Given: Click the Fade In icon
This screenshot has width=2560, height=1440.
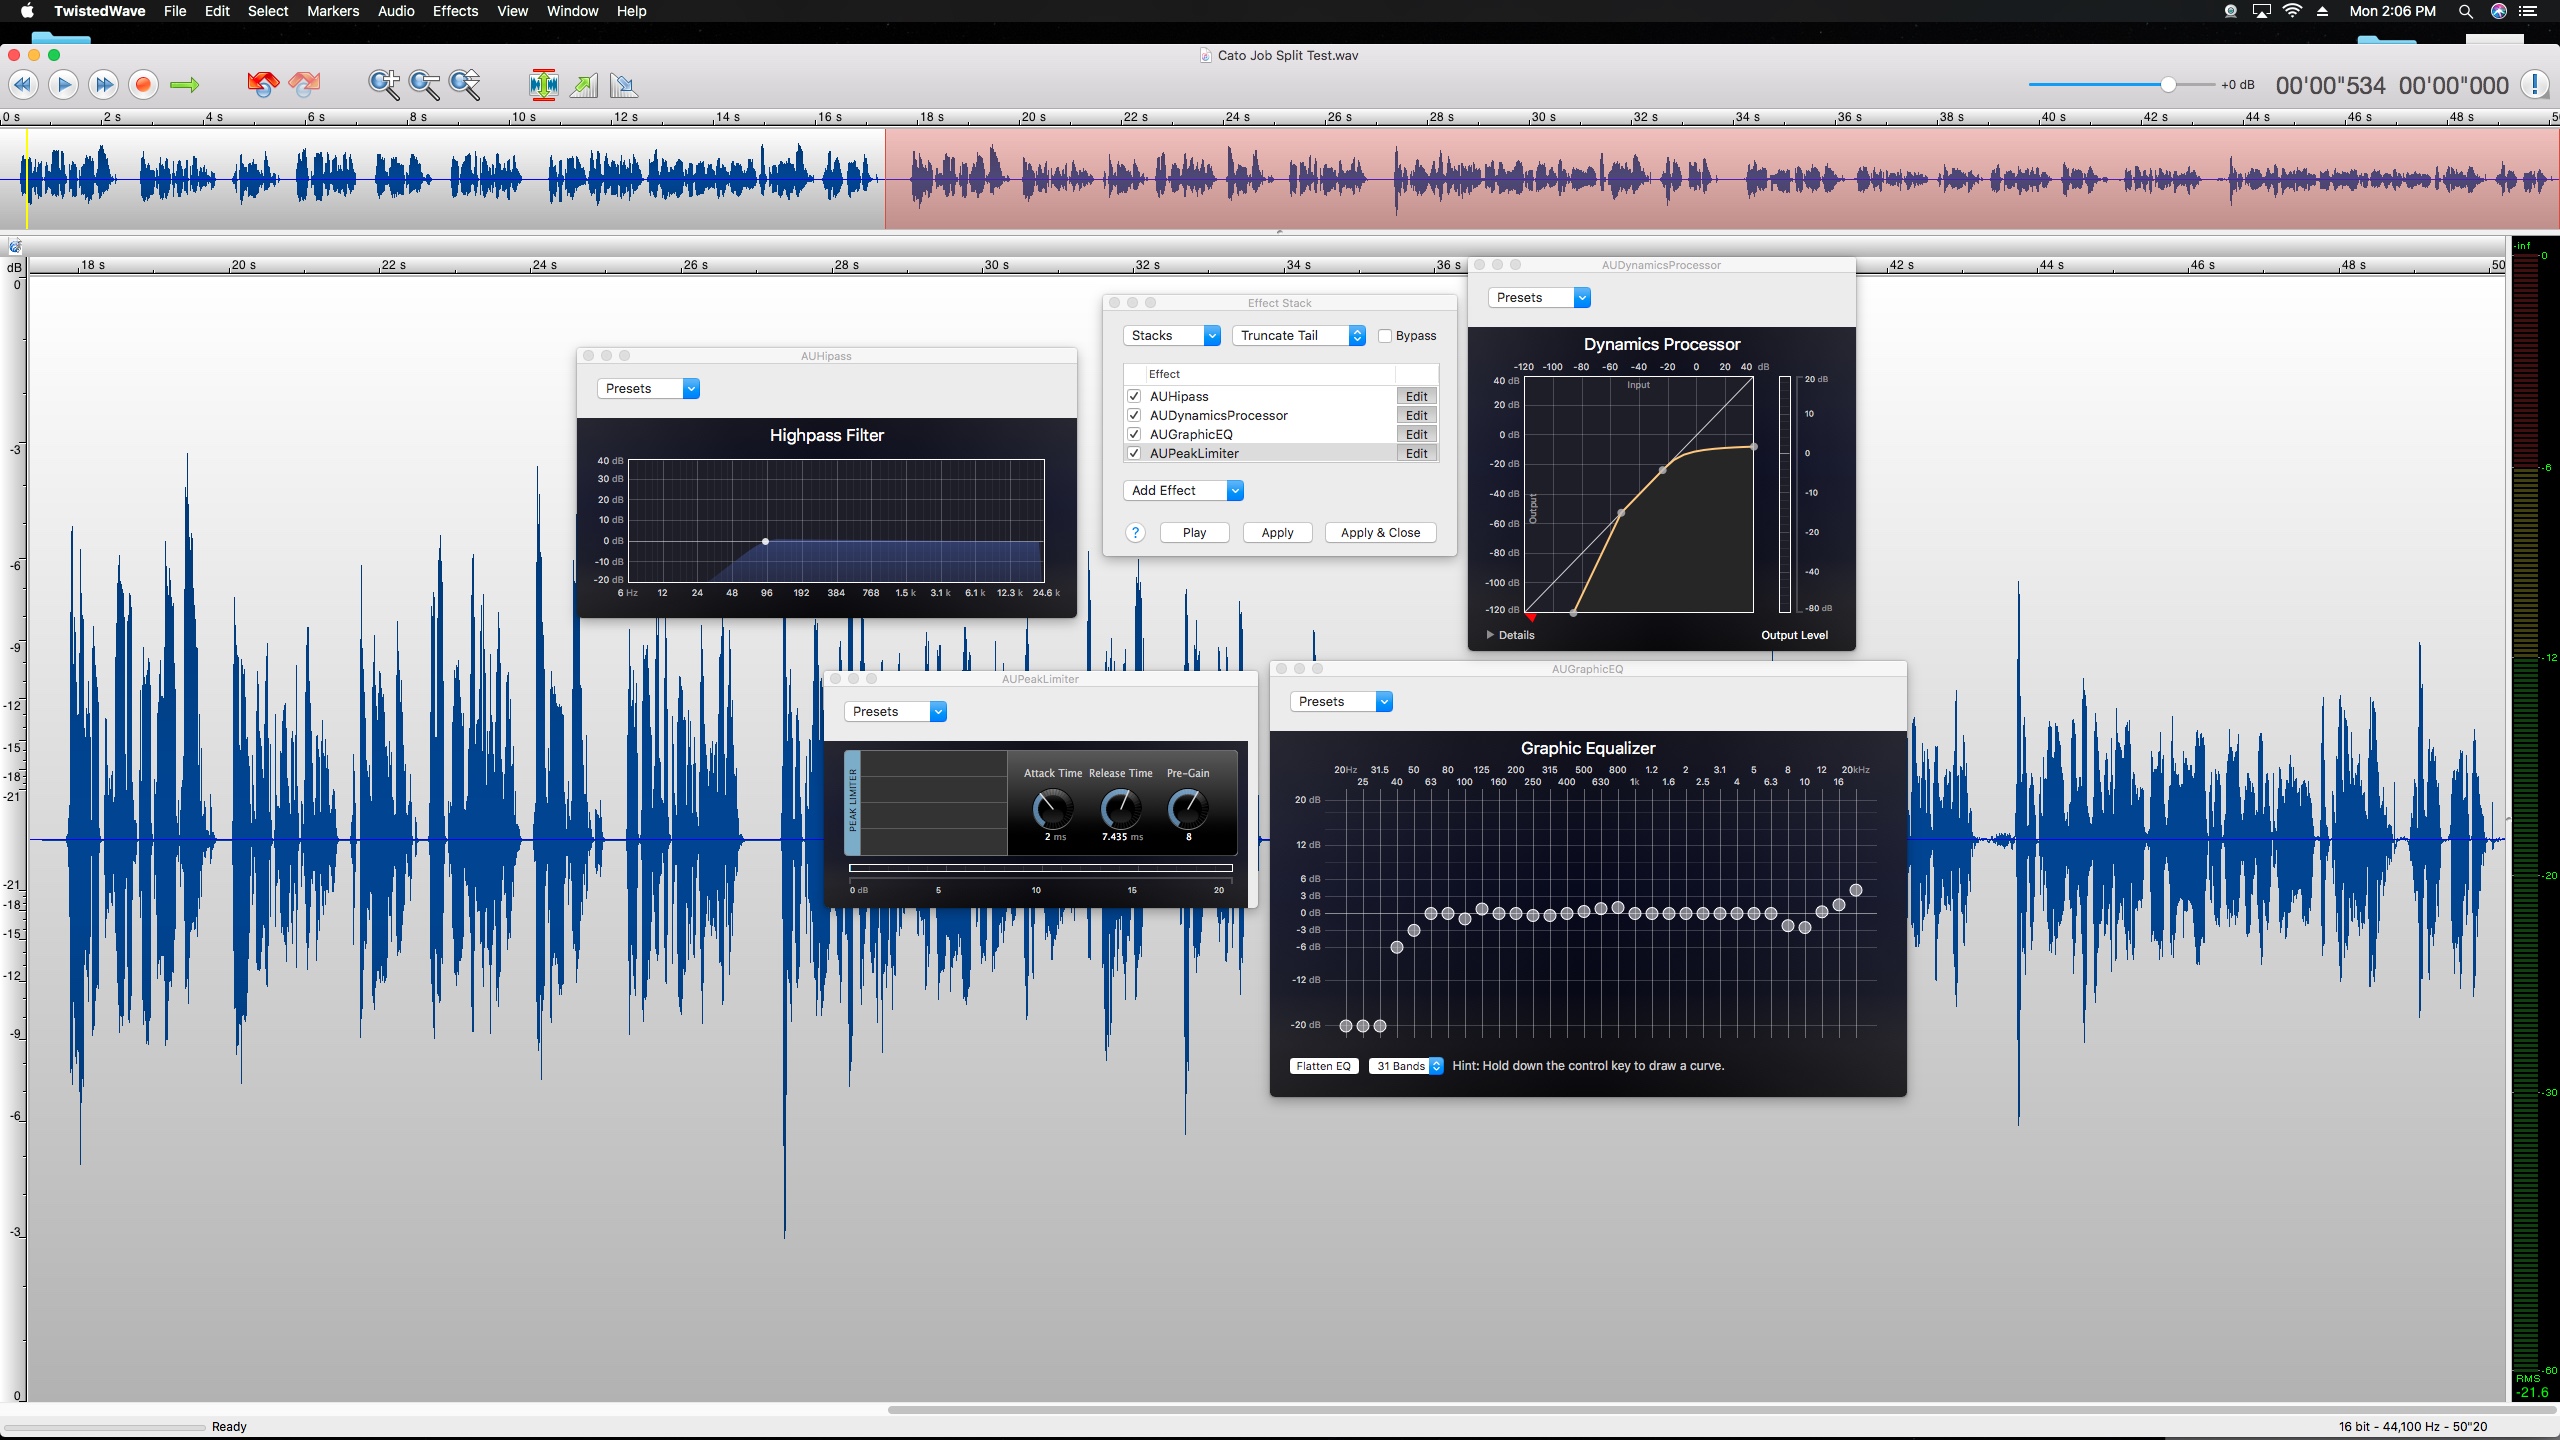Looking at the screenshot, I should 584,85.
